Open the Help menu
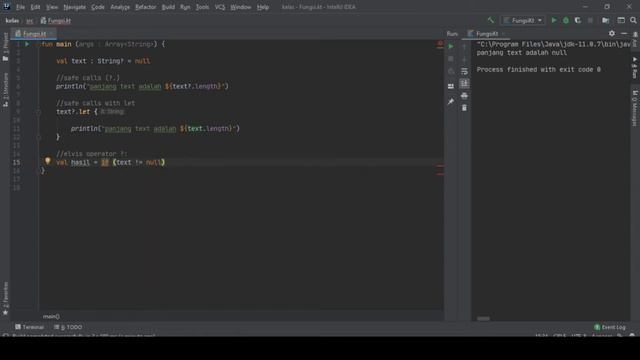Image resolution: width=640 pixels, height=360 pixels. [x=263, y=7]
